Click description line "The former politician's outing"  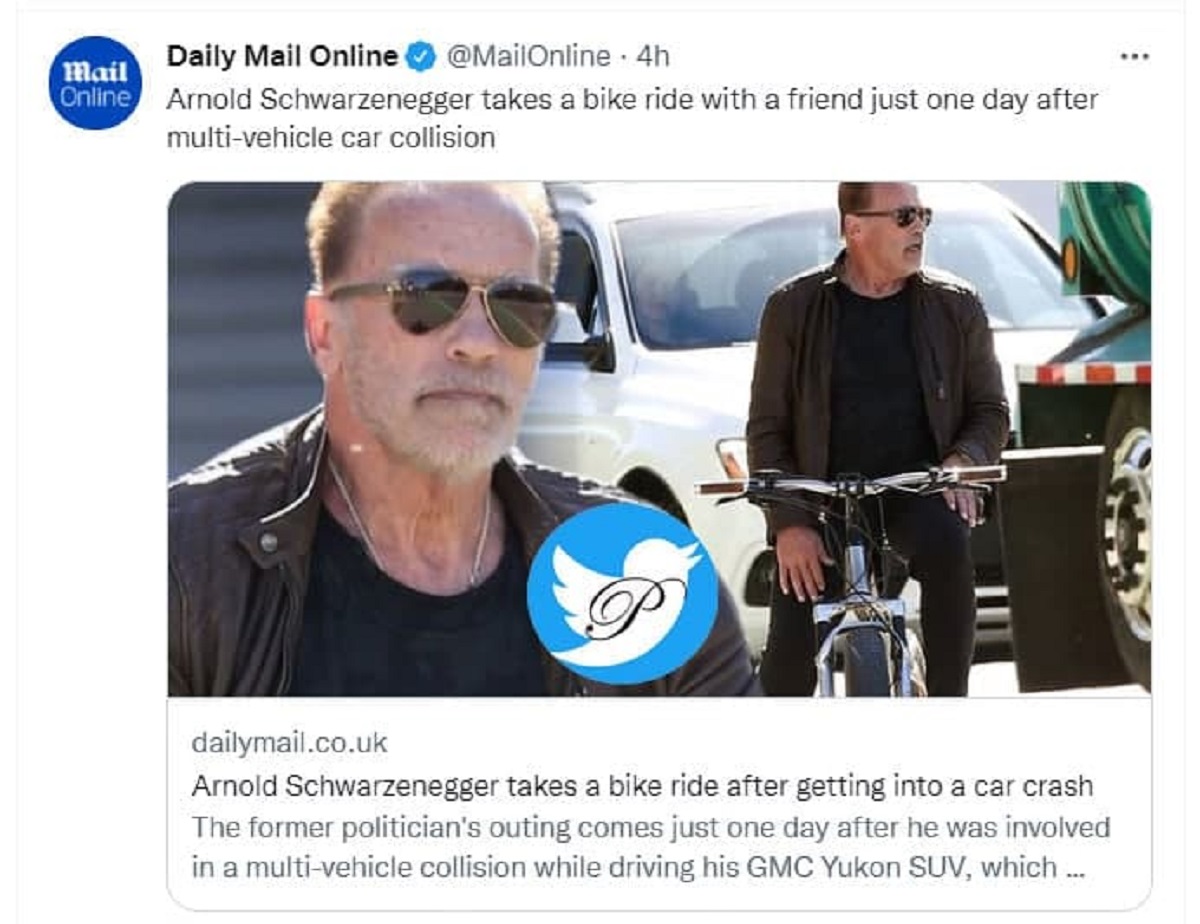coord(650,828)
